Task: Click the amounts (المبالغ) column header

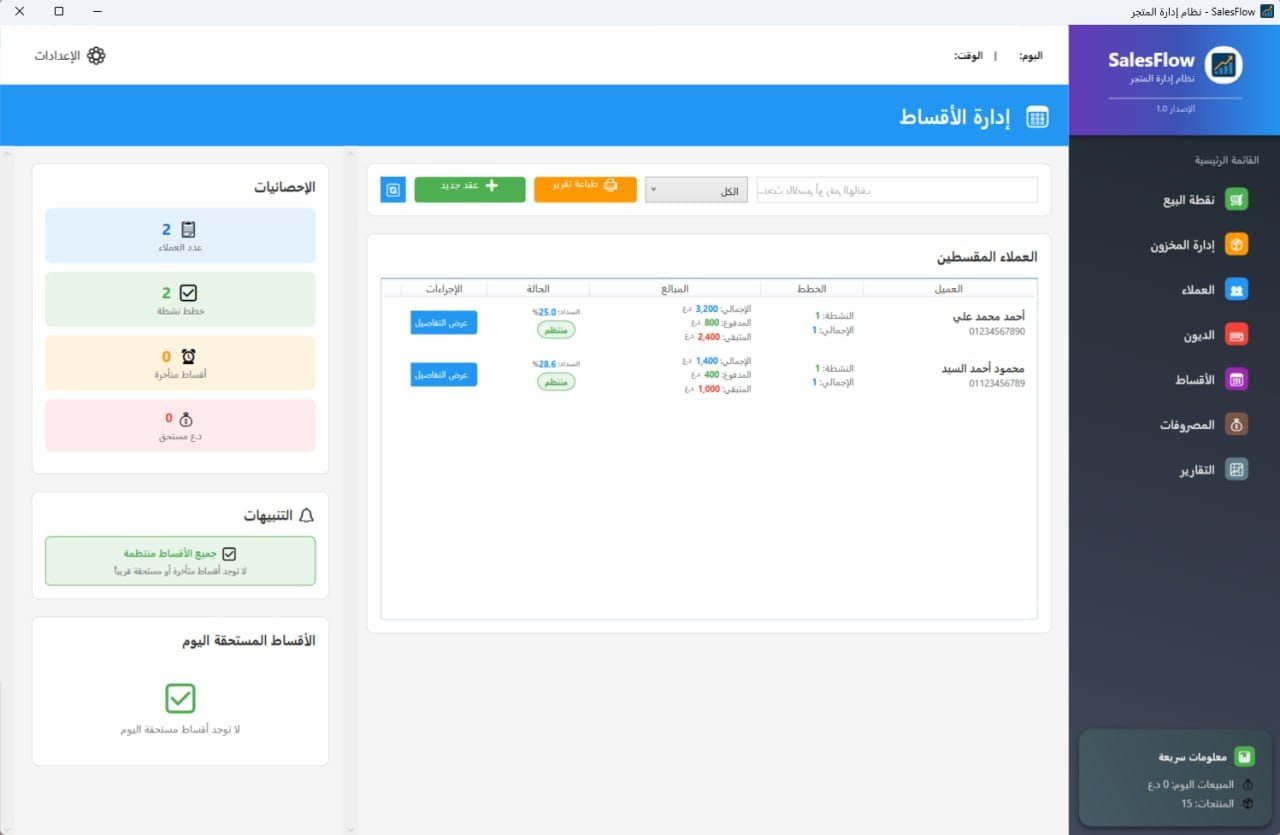Action: (674, 289)
